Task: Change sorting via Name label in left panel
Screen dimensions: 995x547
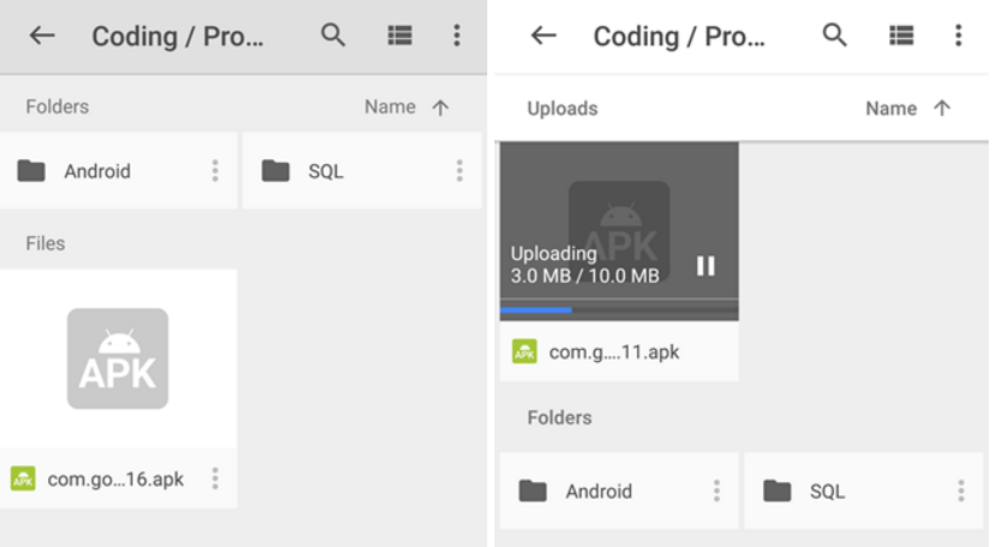Action: click(x=389, y=107)
